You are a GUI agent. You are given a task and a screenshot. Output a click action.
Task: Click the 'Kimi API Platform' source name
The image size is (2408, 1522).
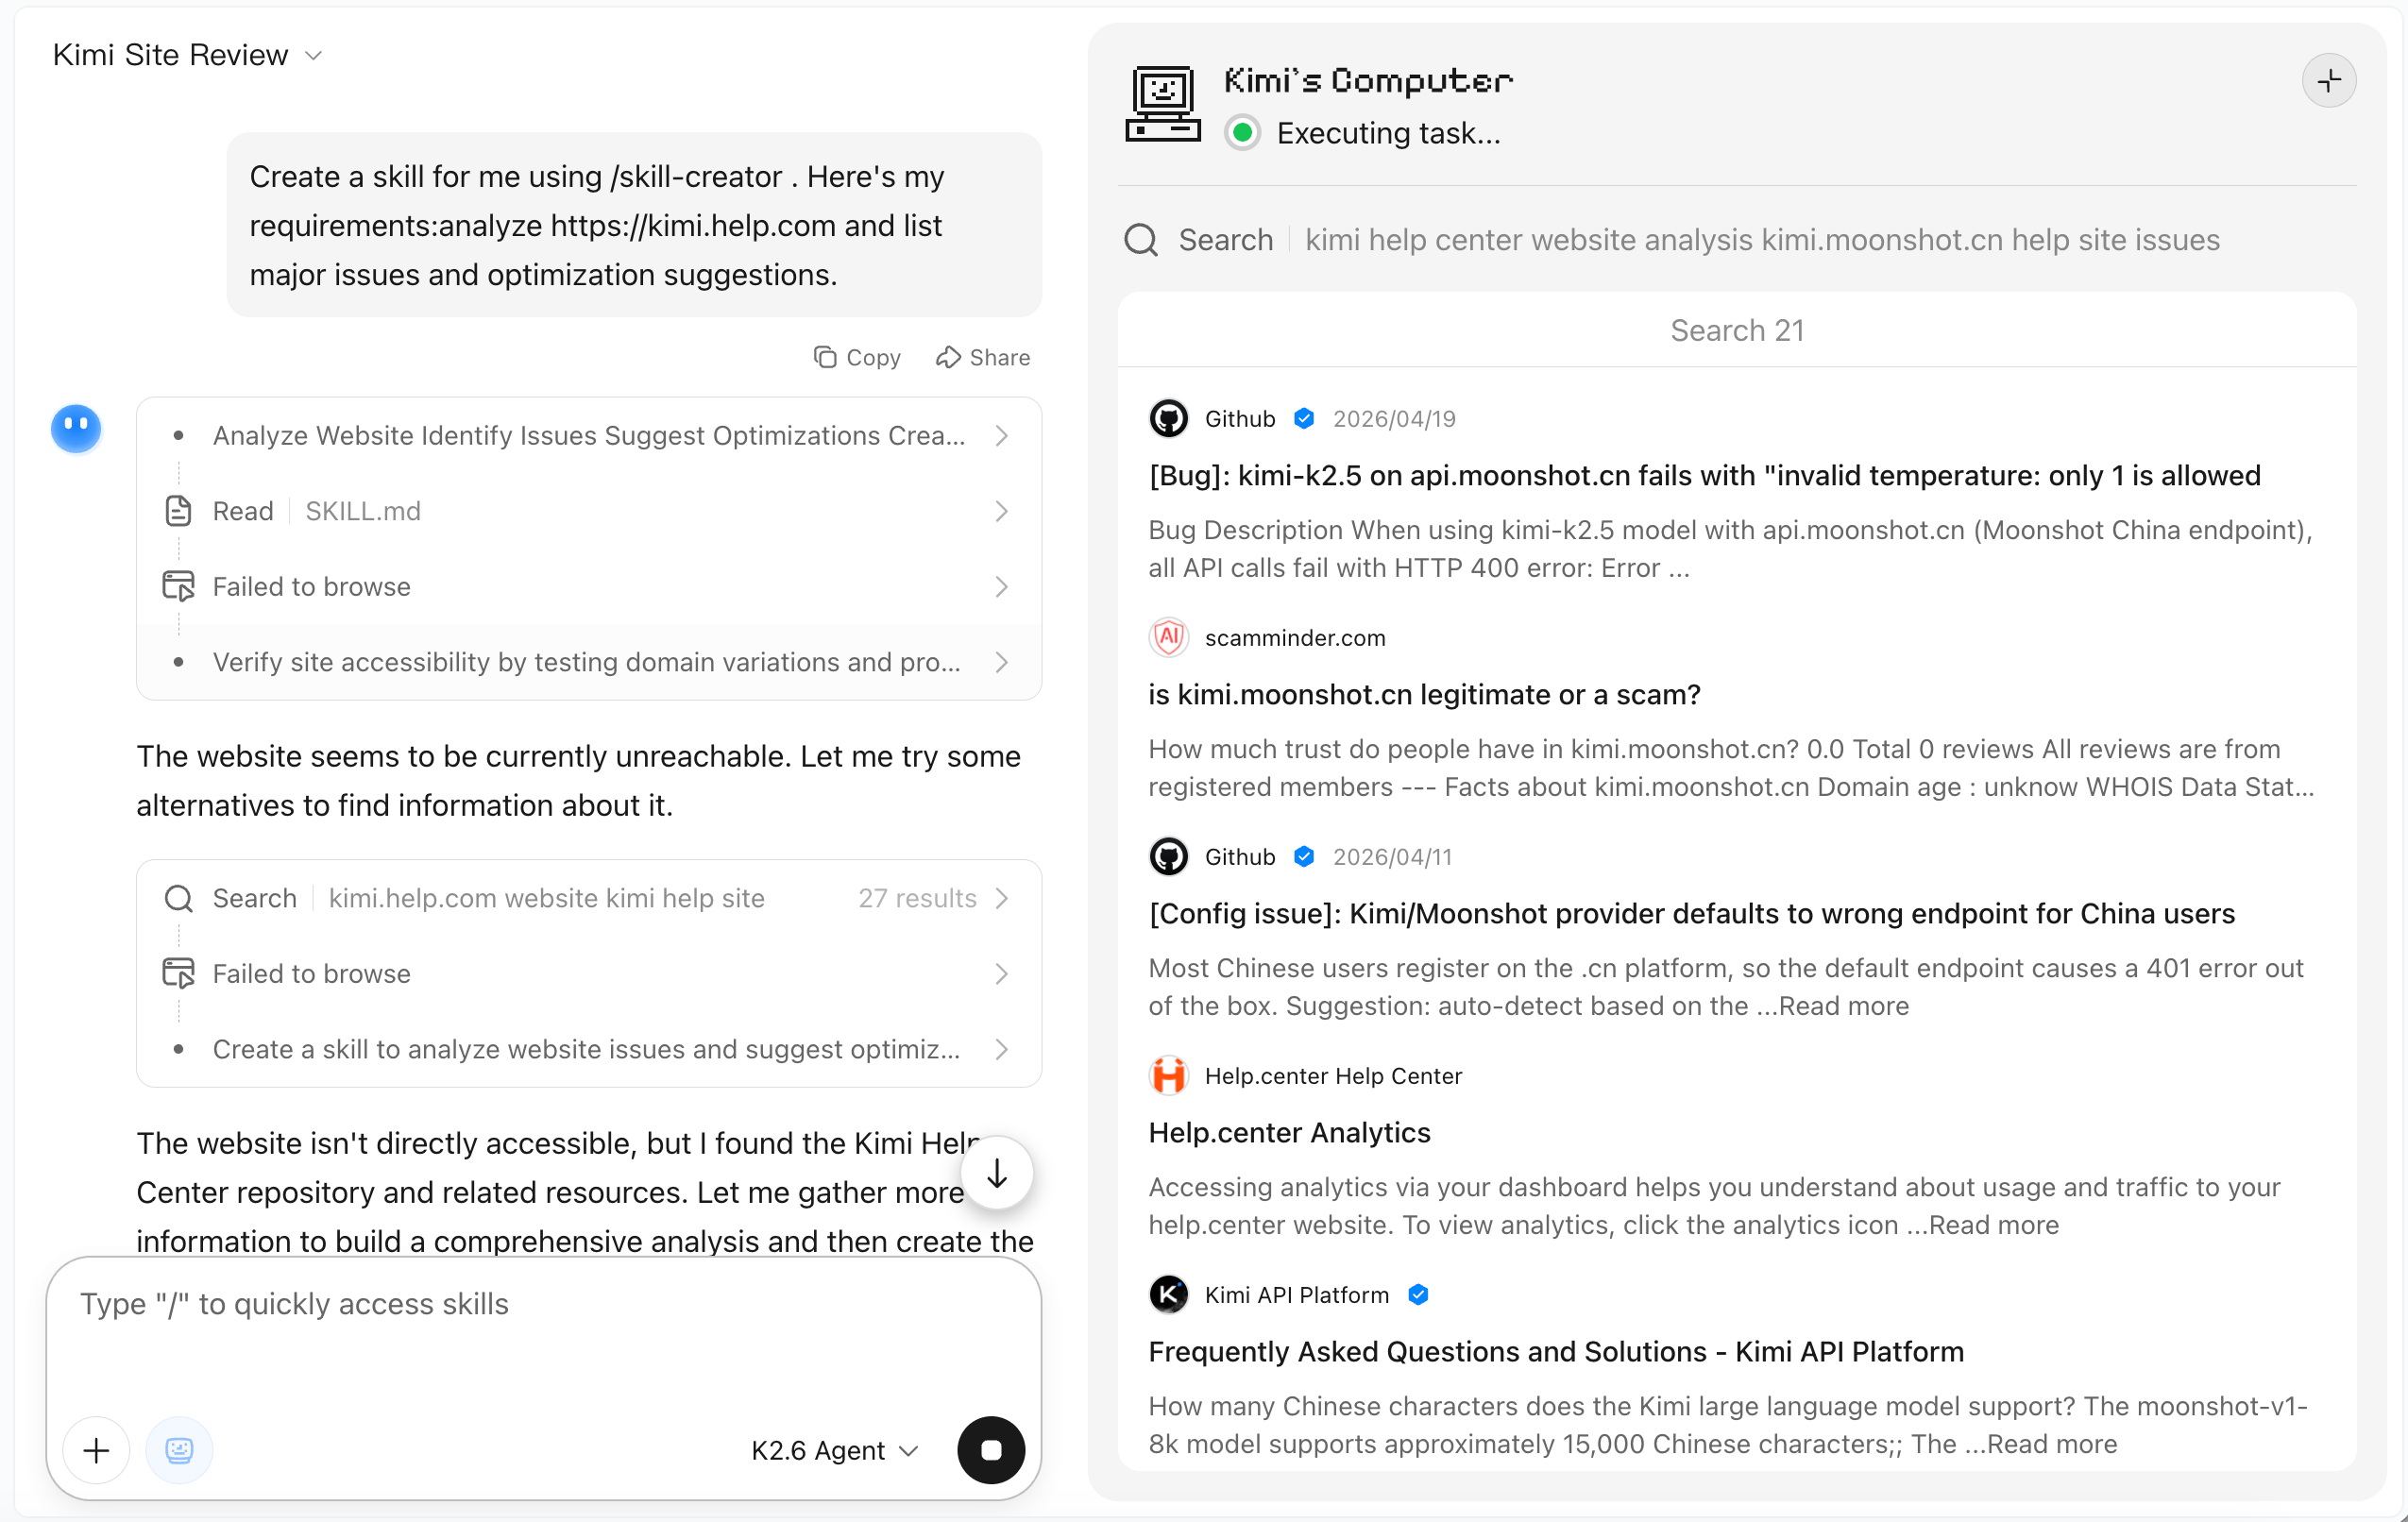(x=1297, y=1294)
